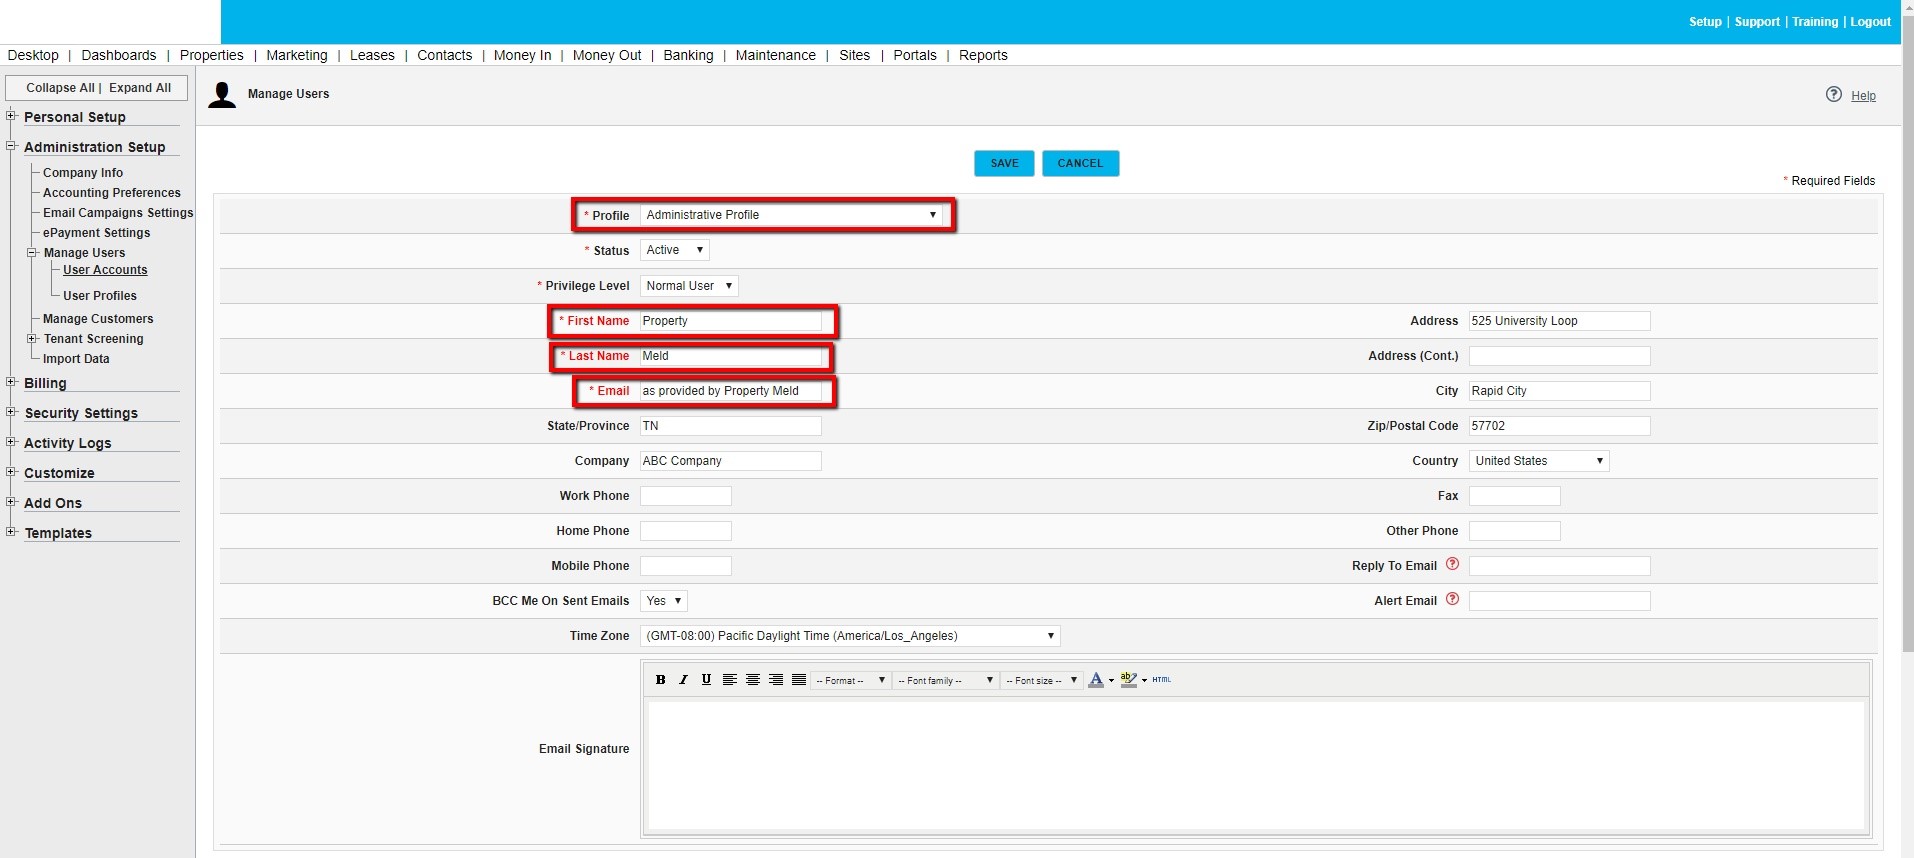
Task: Open the Money In menu
Action: point(522,55)
